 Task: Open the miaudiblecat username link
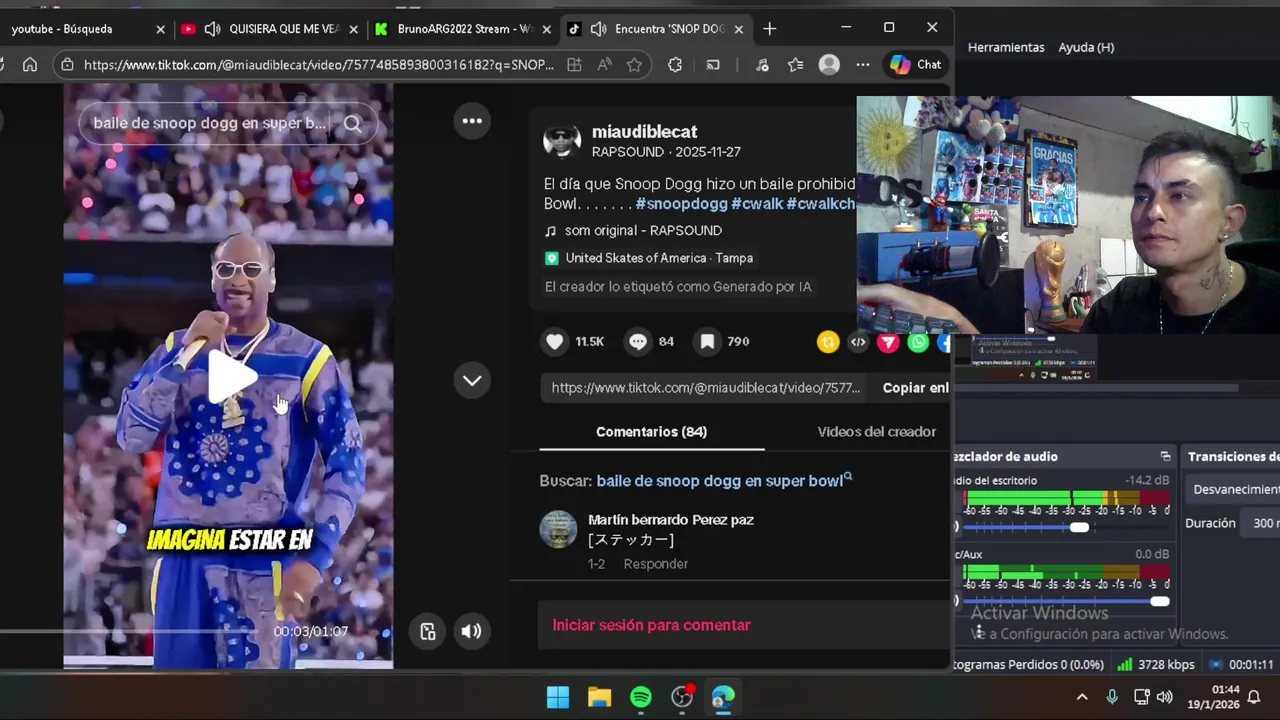click(644, 132)
